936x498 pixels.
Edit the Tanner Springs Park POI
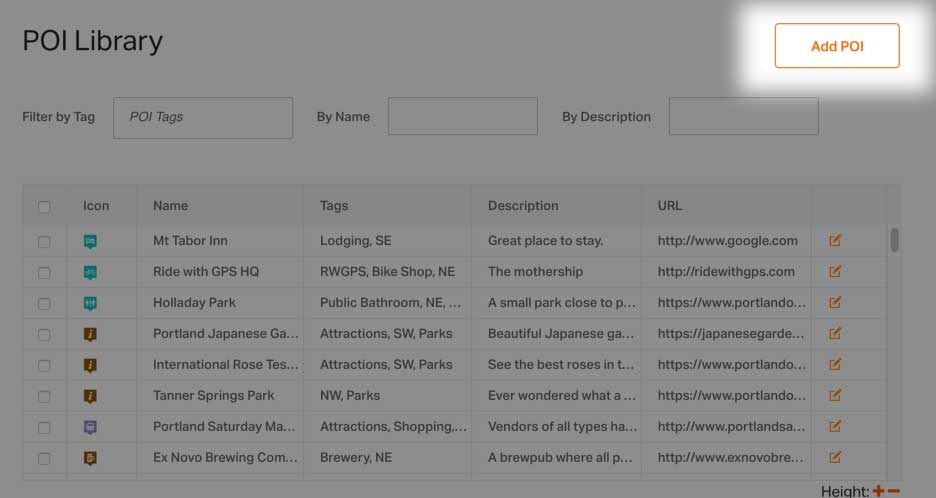point(835,395)
